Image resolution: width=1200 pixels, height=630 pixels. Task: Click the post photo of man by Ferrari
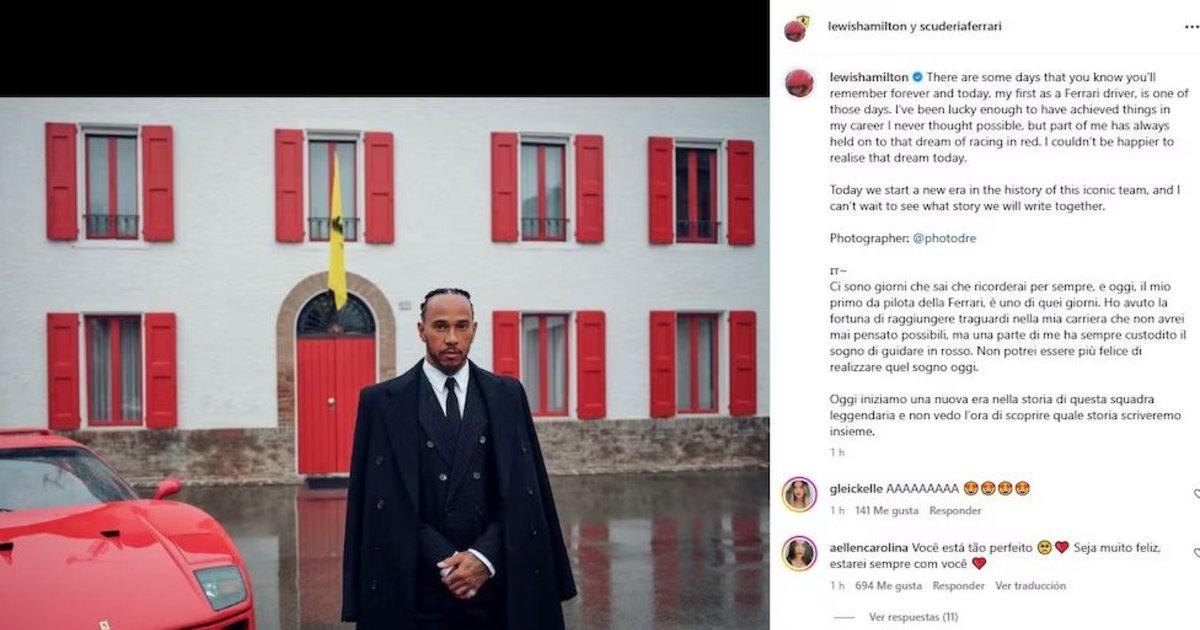[384, 363]
